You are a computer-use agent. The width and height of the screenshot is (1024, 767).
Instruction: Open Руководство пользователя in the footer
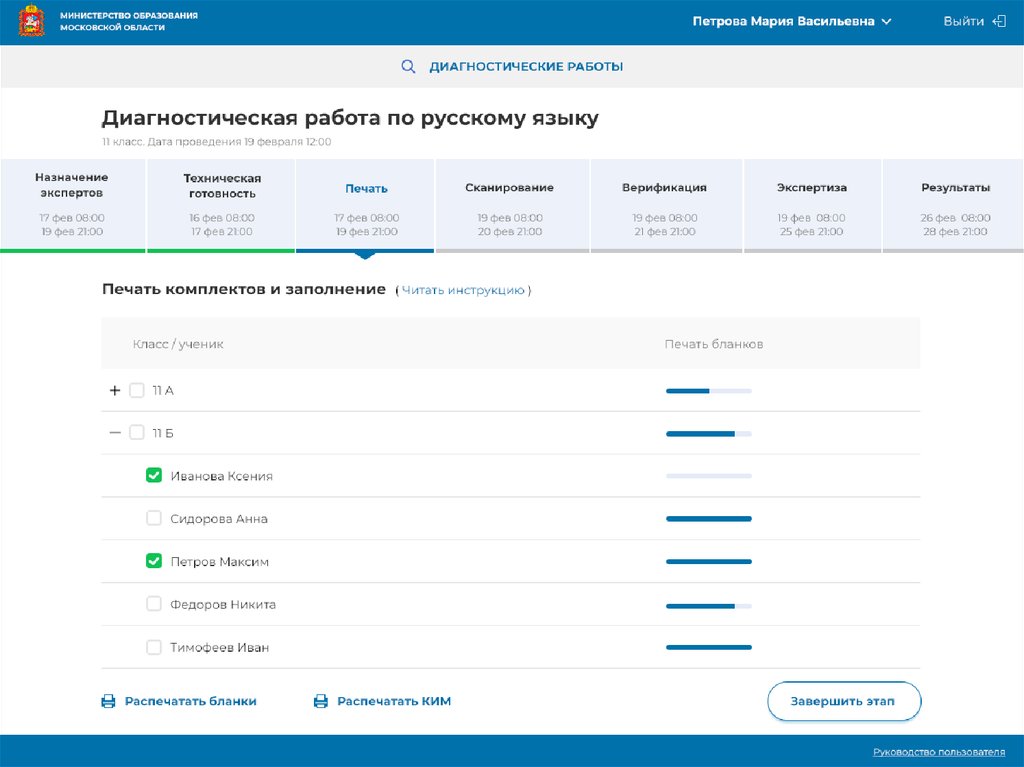[x=938, y=752]
